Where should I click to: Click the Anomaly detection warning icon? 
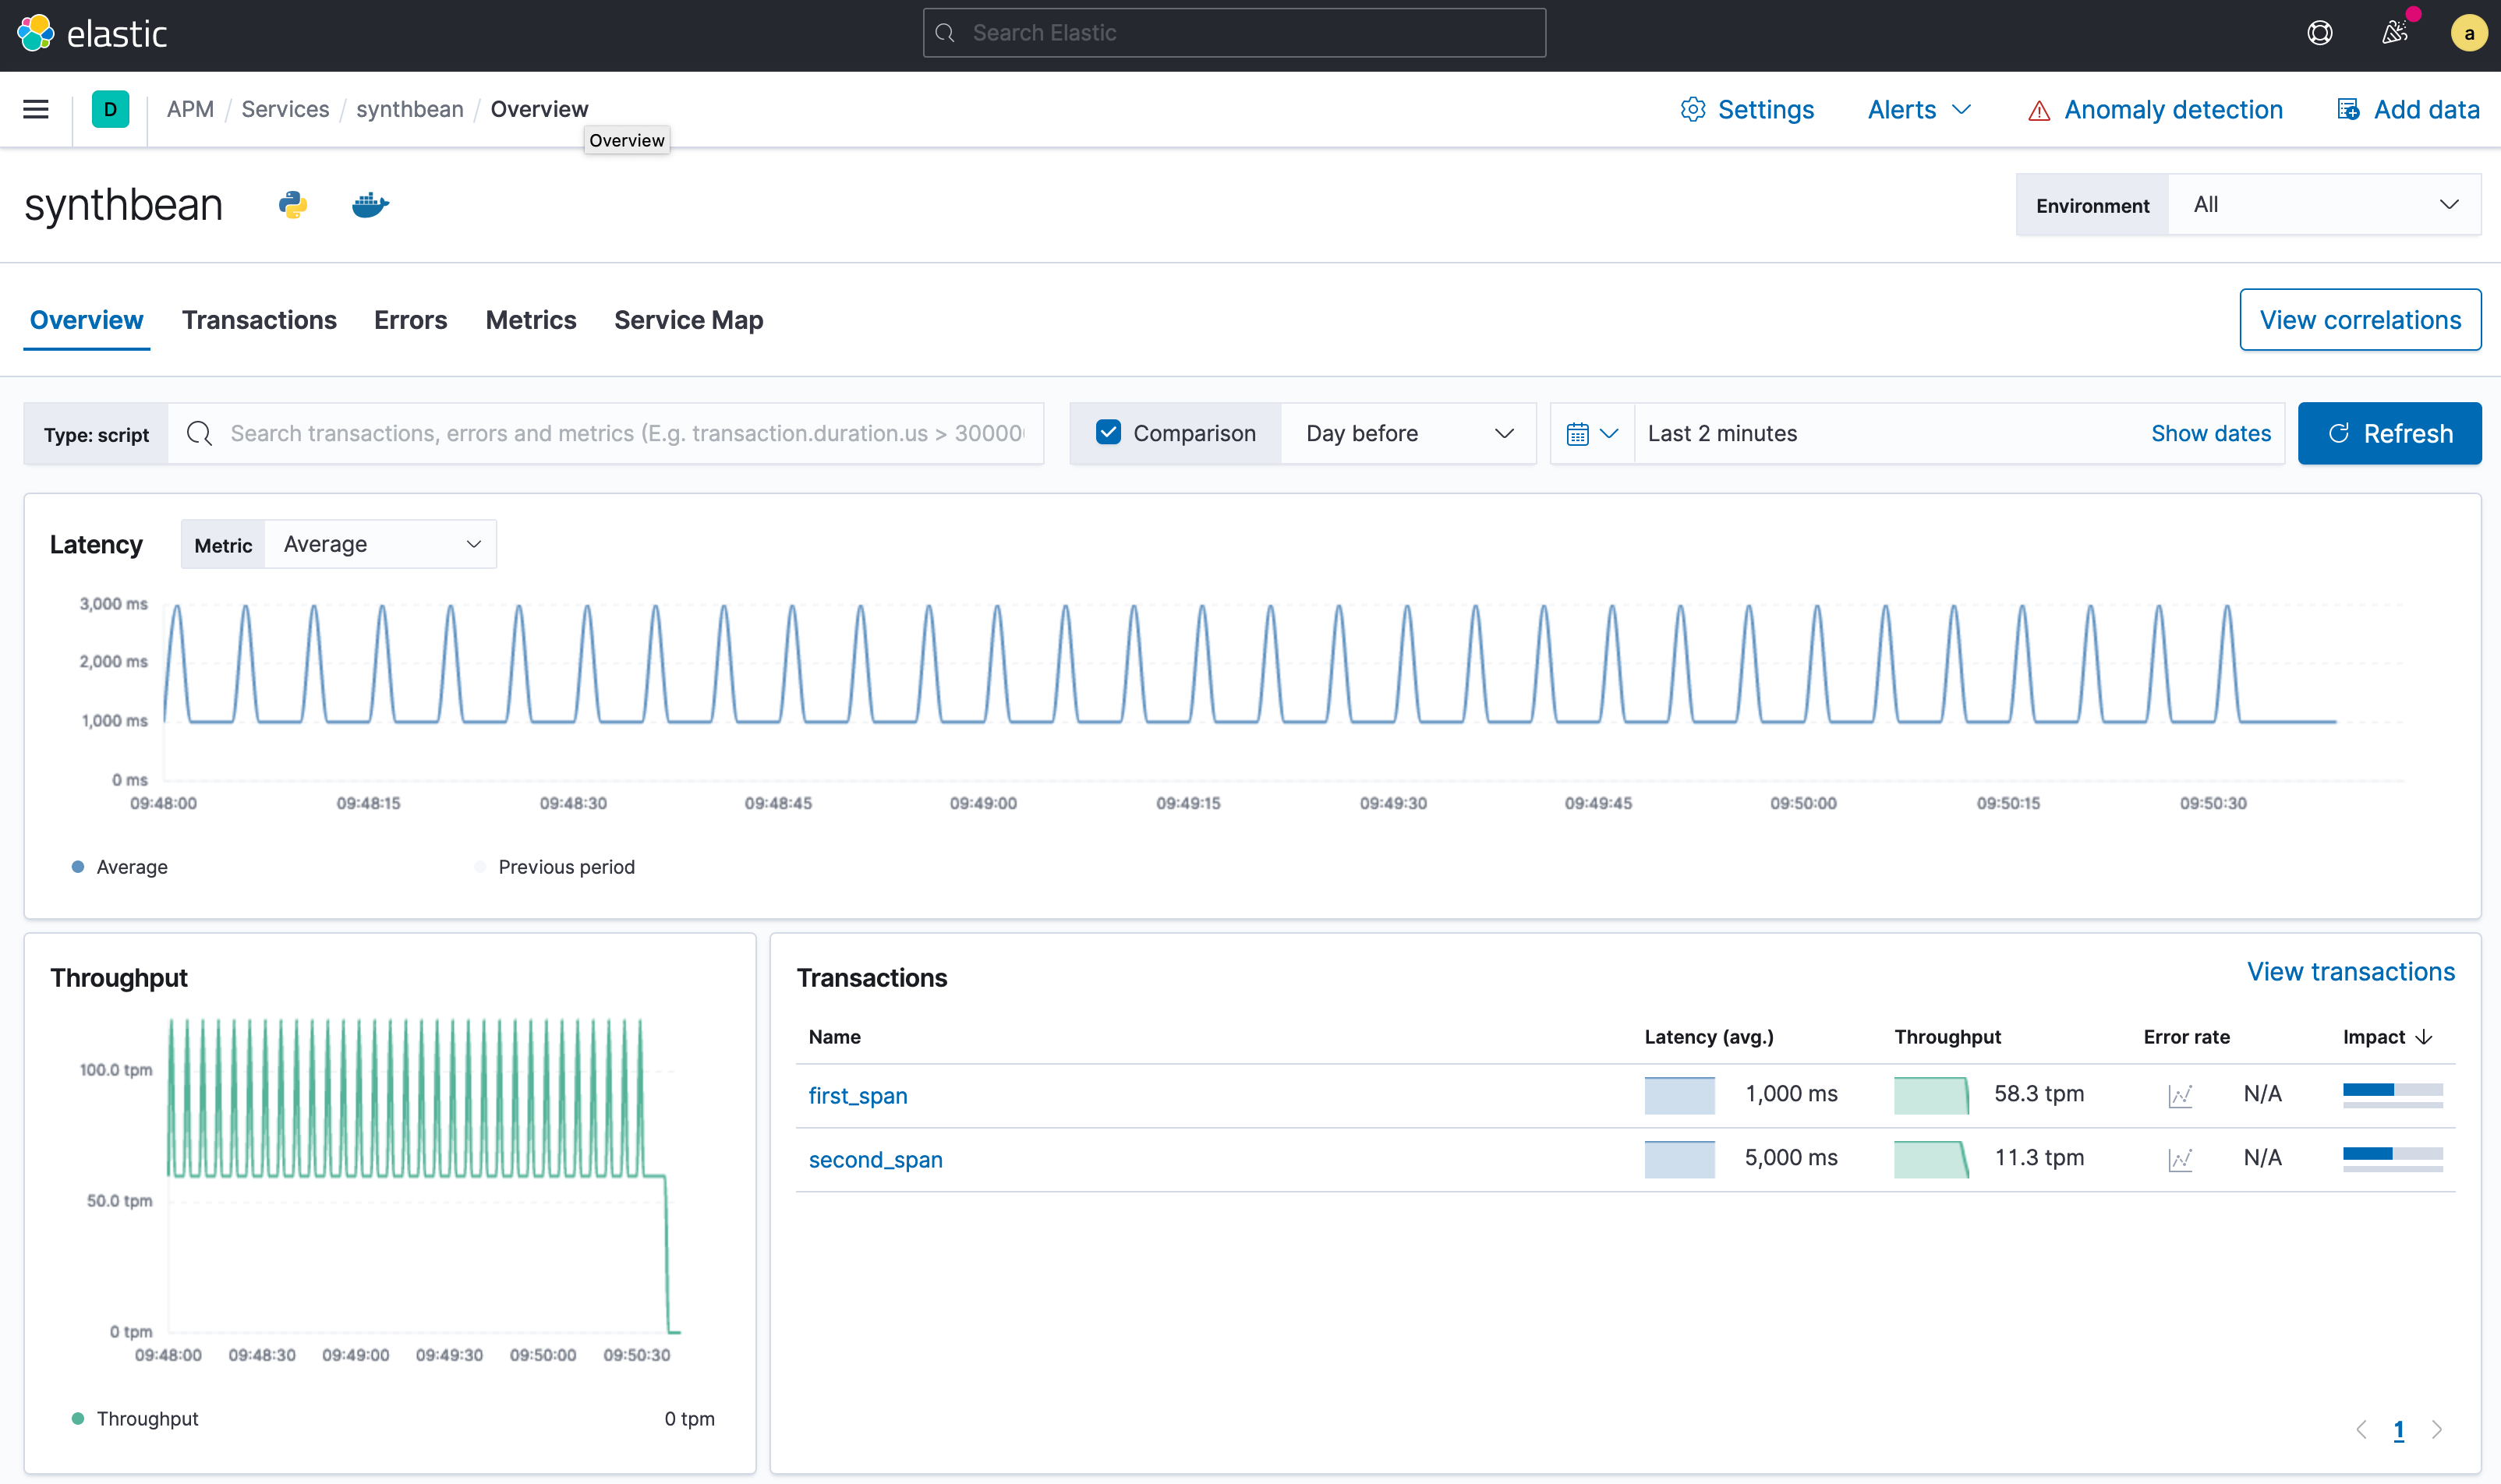coord(2038,110)
